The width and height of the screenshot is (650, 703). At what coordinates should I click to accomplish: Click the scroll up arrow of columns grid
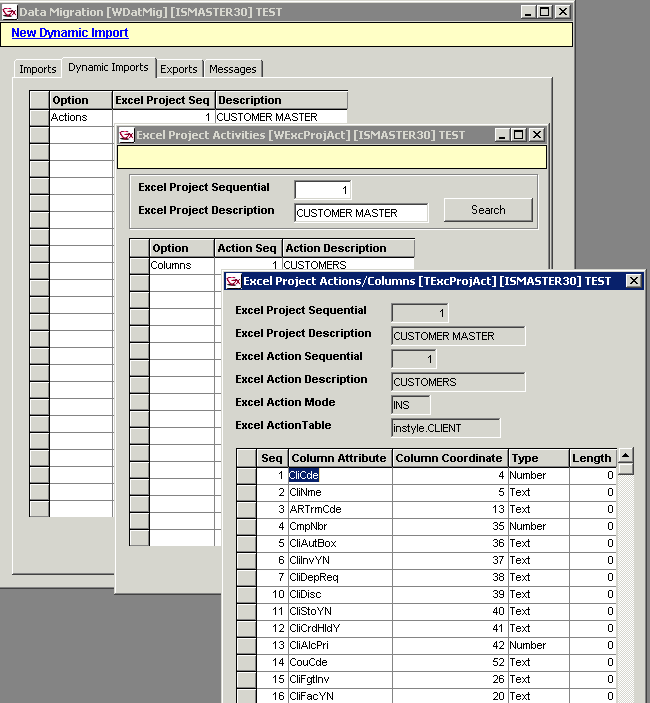(x=625, y=456)
